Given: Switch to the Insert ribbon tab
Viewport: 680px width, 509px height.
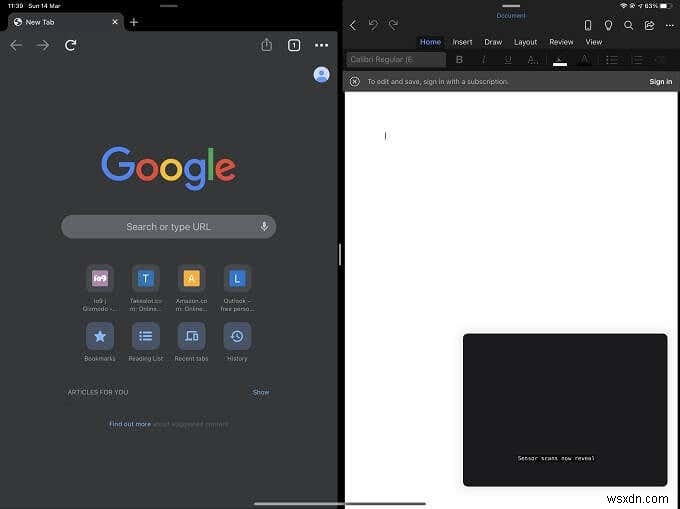Looking at the screenshot, I should point(462,42).
